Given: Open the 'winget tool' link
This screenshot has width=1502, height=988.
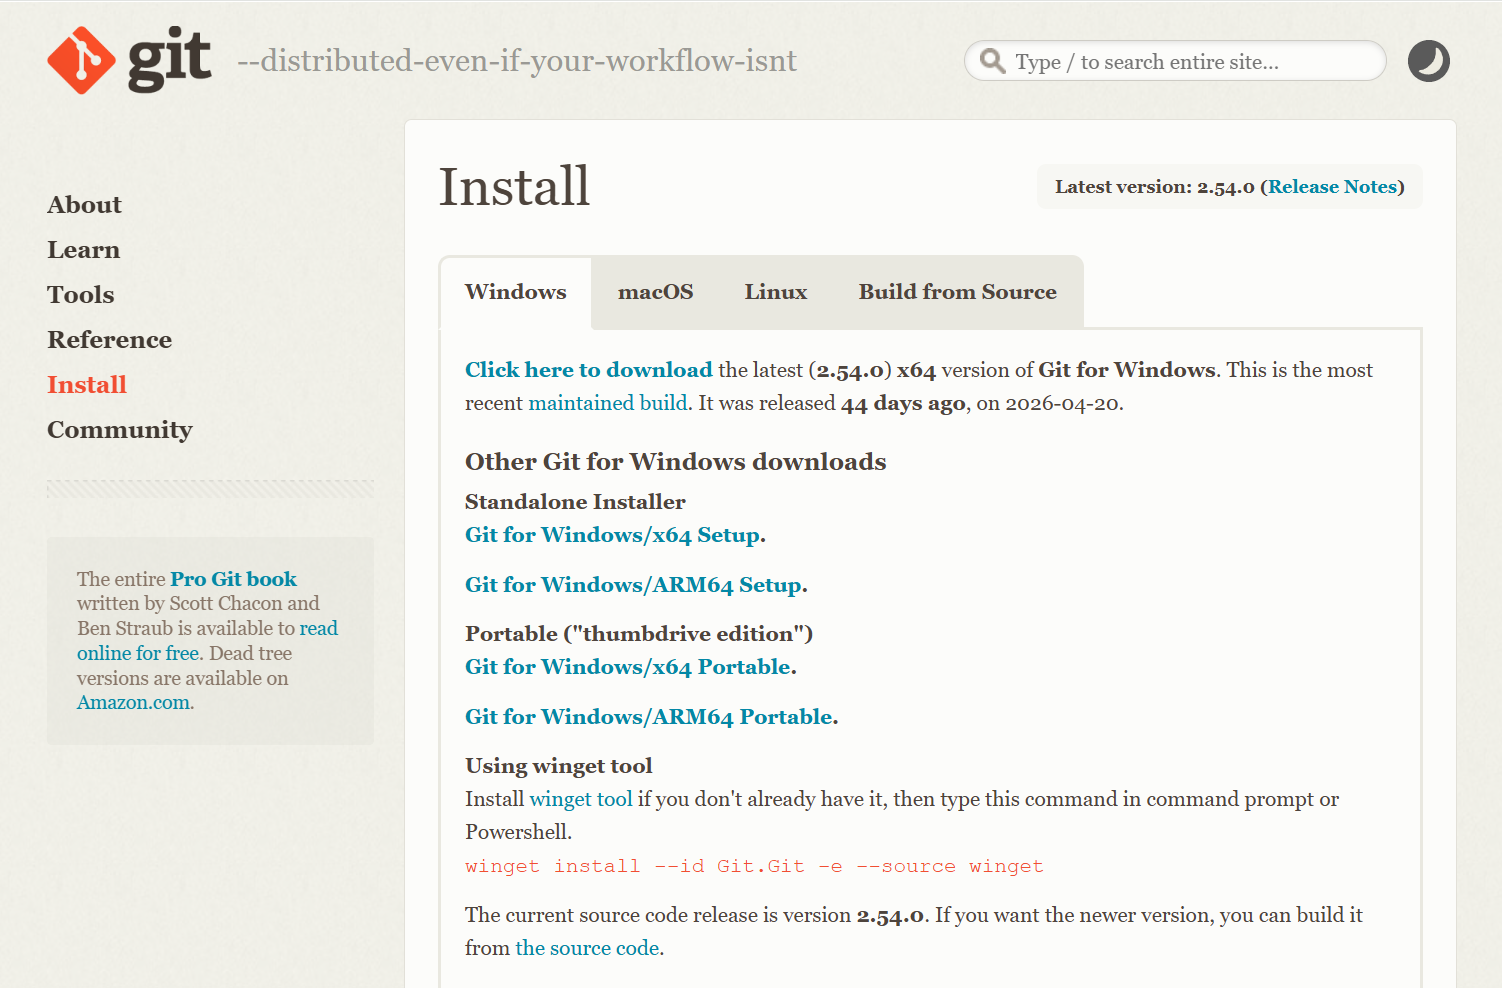Looking at the screenshot, I should click(x=581, y=799).
